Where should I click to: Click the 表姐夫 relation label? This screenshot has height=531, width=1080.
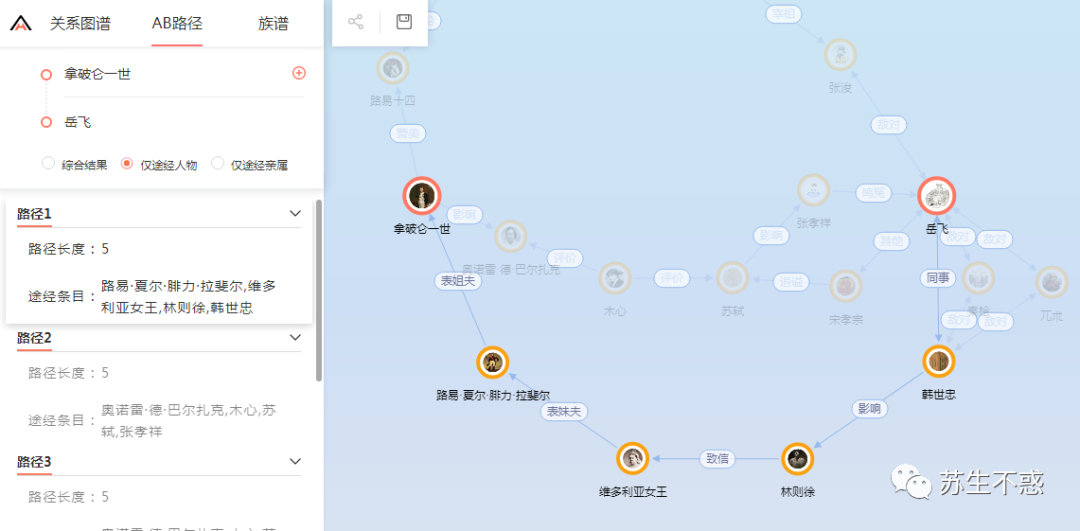[457, 281]
